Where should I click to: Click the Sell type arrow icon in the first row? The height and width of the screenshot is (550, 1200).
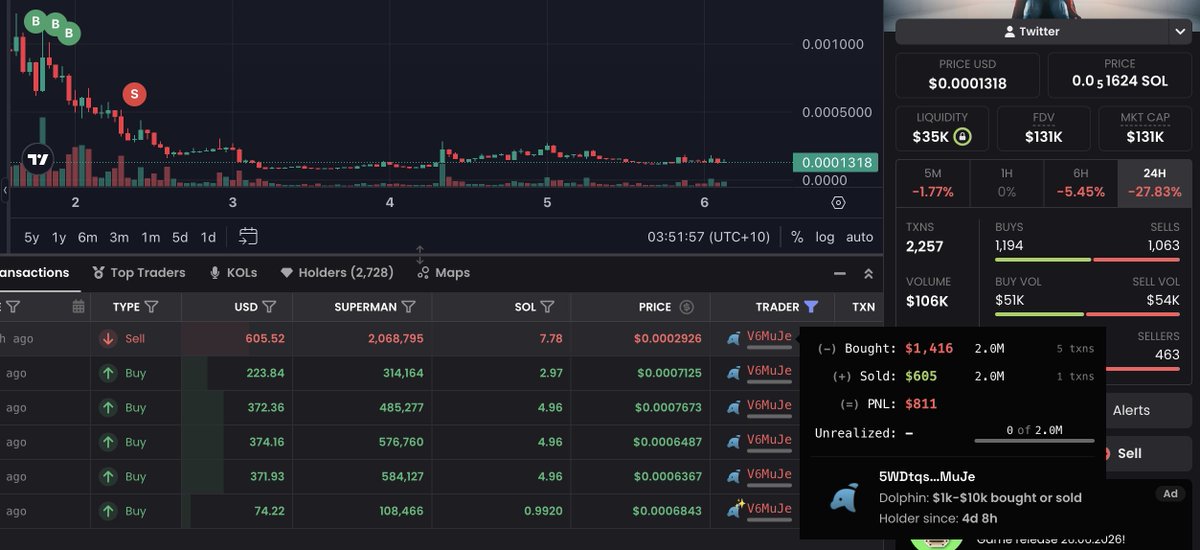[108, 339]
